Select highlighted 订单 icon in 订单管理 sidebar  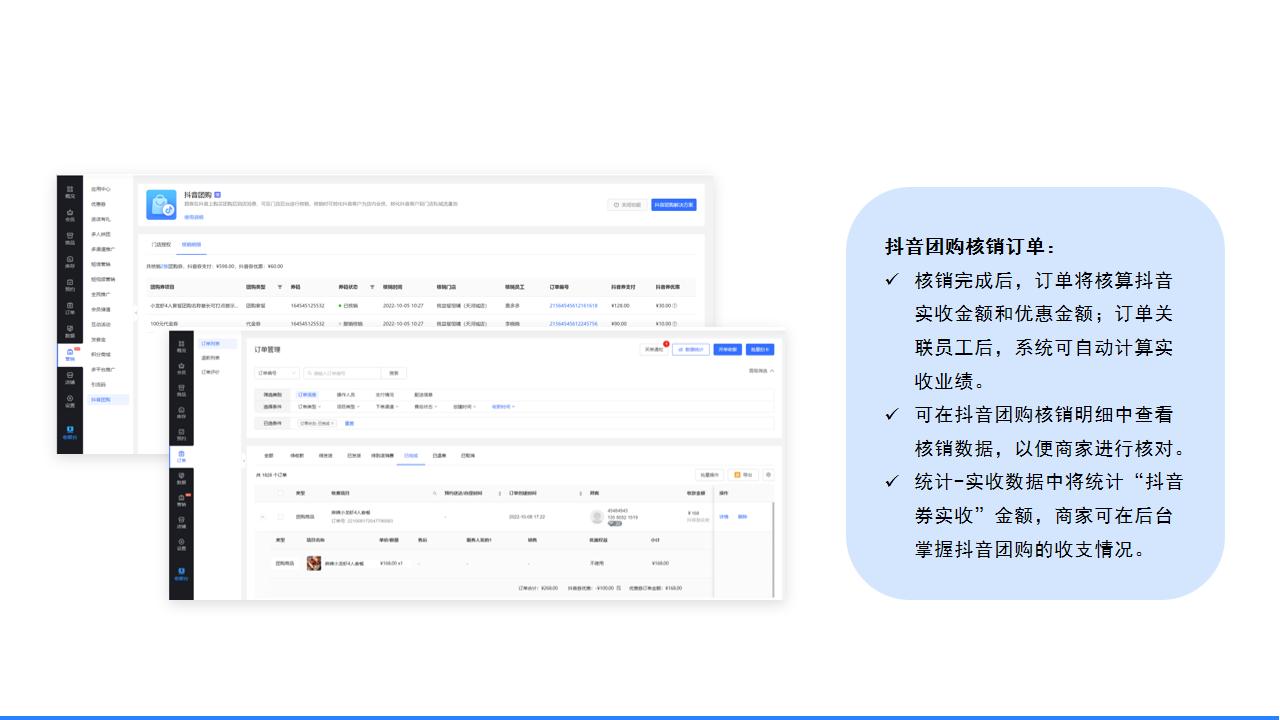[x=181, y=457]
